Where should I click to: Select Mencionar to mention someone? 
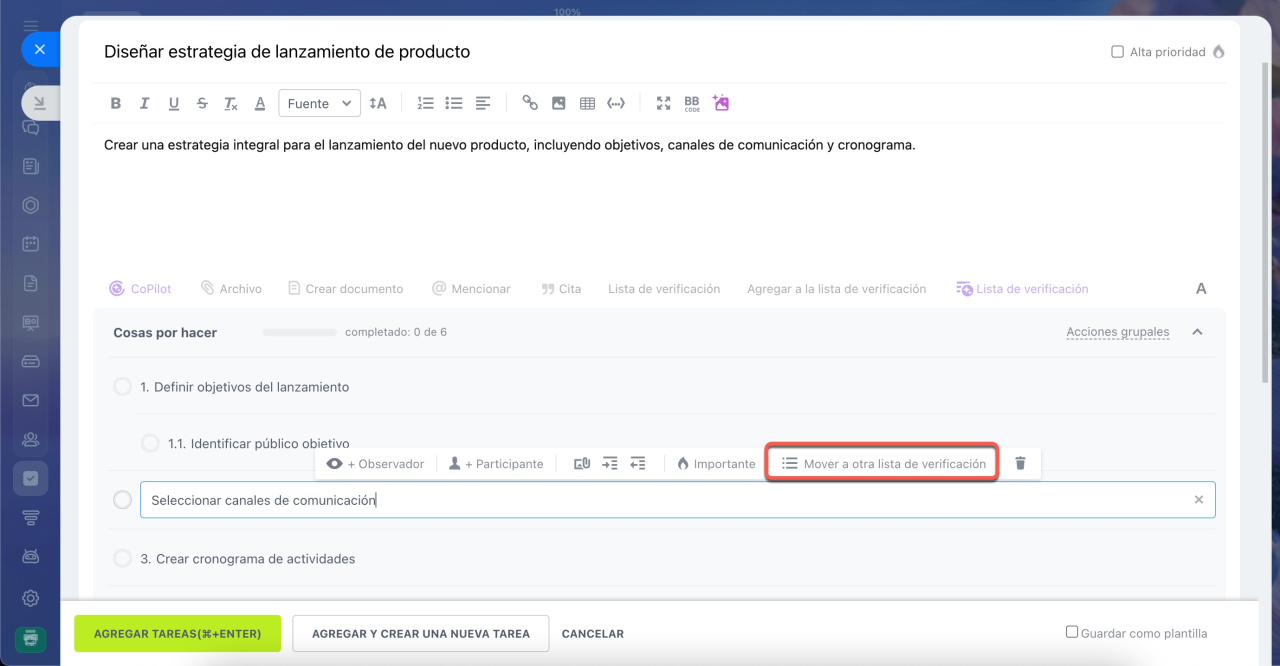[471, 289]
